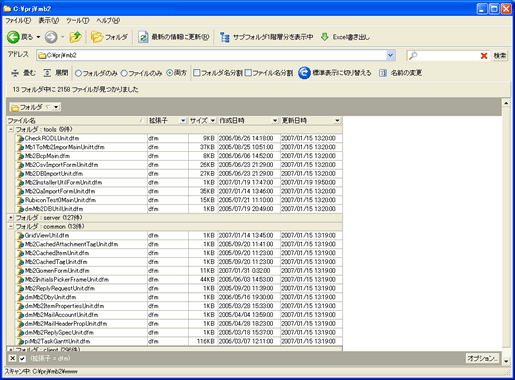Collapse the common folder group
This screenshot has width=515, height=380.
tap(11, 227)
